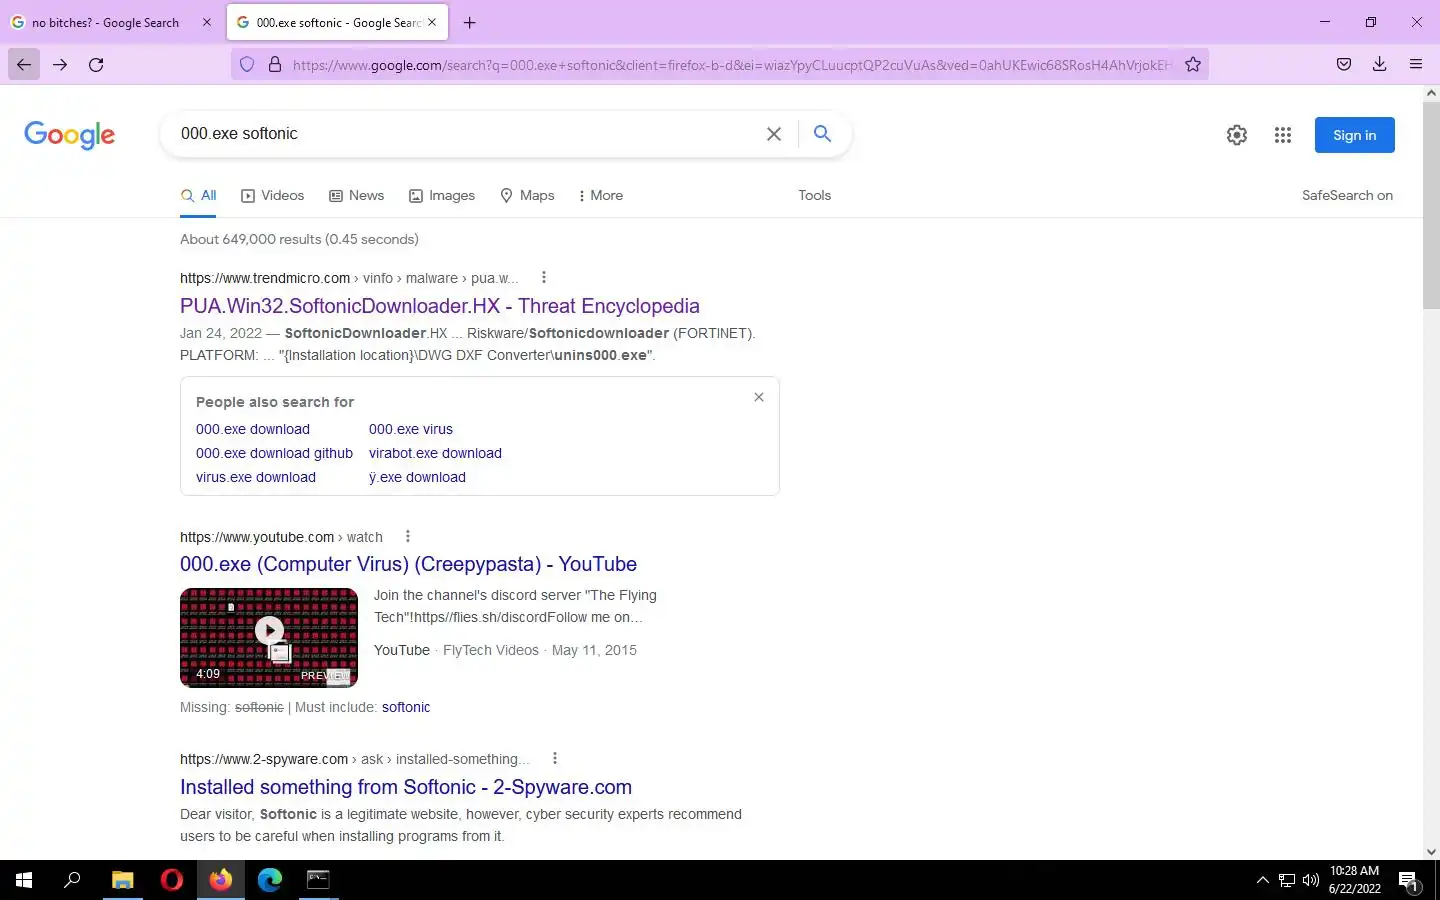Show hidden system tray icons
This screenshot has height=900, width=1440.
click(1262, 880)
